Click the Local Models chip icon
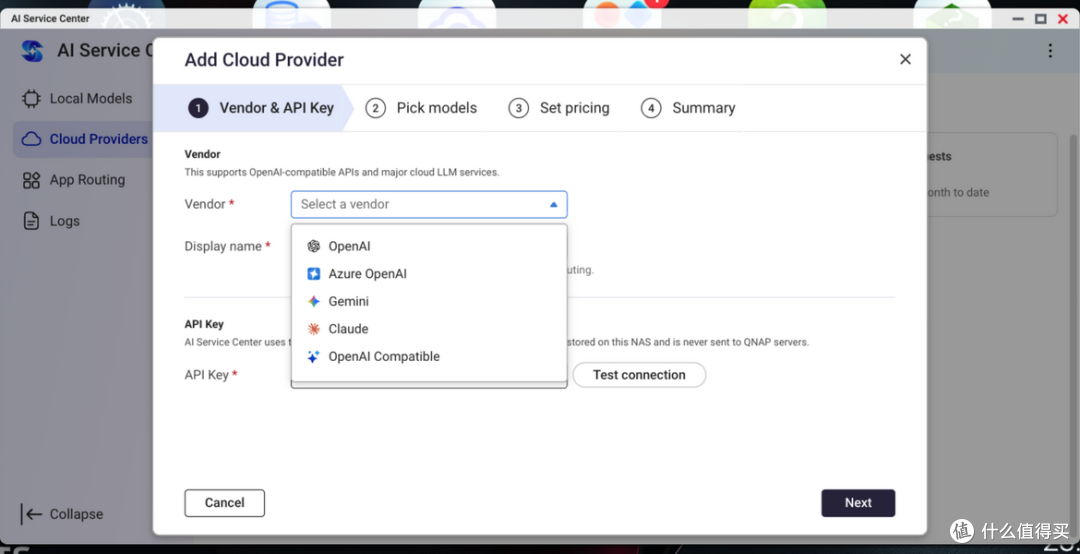Image resolution: width=1080 pixels, height=554 pixels. pyautogui.click(x=31, y=99)
